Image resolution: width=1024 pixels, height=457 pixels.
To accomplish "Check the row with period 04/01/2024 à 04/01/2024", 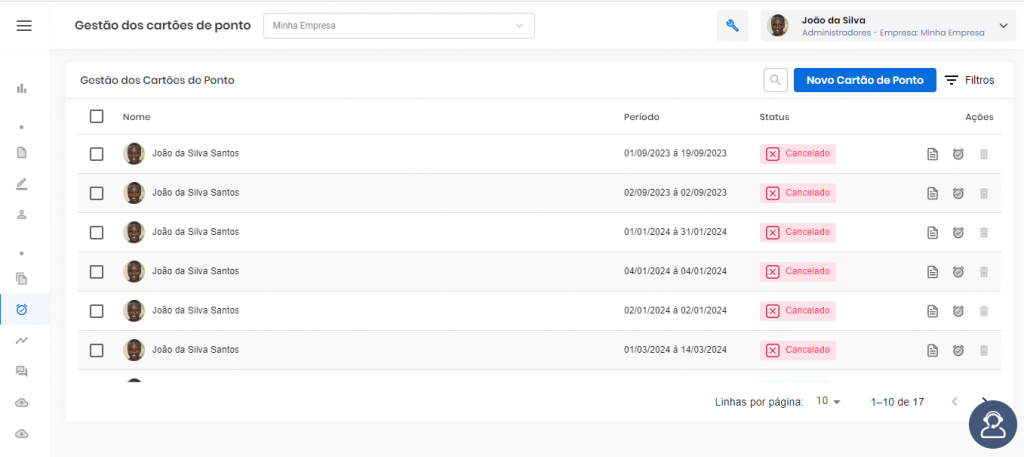I will click(97, 272).
